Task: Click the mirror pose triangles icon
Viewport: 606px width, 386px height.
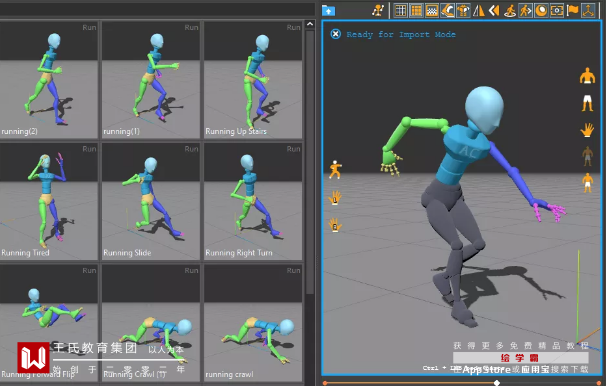Action: [478, 10]
